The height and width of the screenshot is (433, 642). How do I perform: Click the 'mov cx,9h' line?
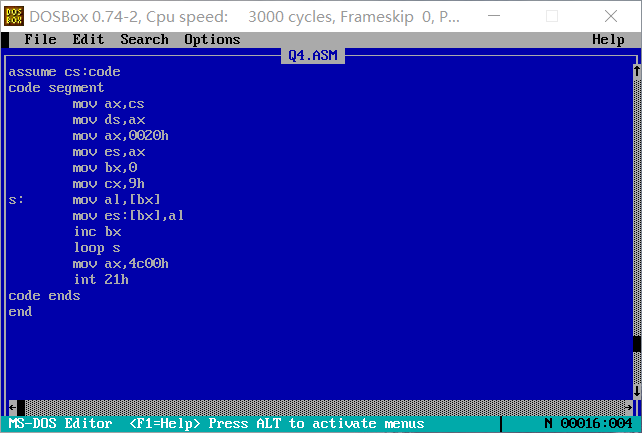point(108,183)
